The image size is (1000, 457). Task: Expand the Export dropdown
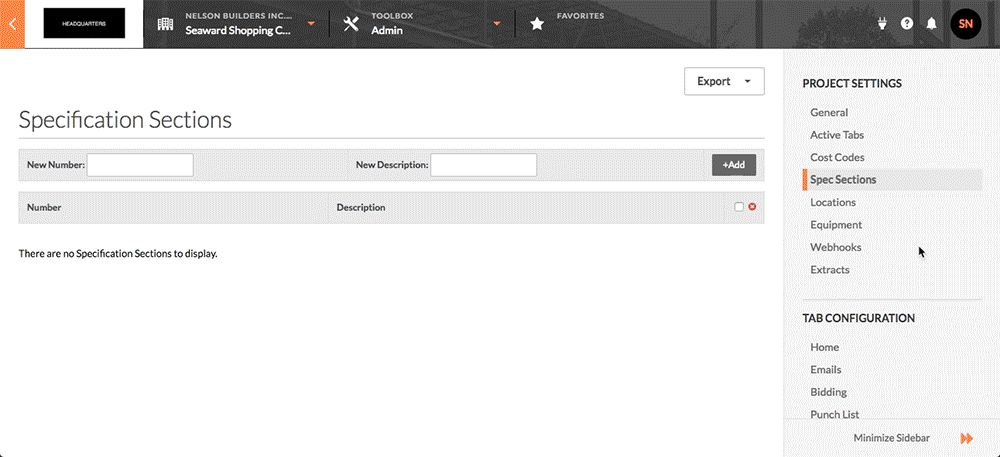click(x=724, y=82)
